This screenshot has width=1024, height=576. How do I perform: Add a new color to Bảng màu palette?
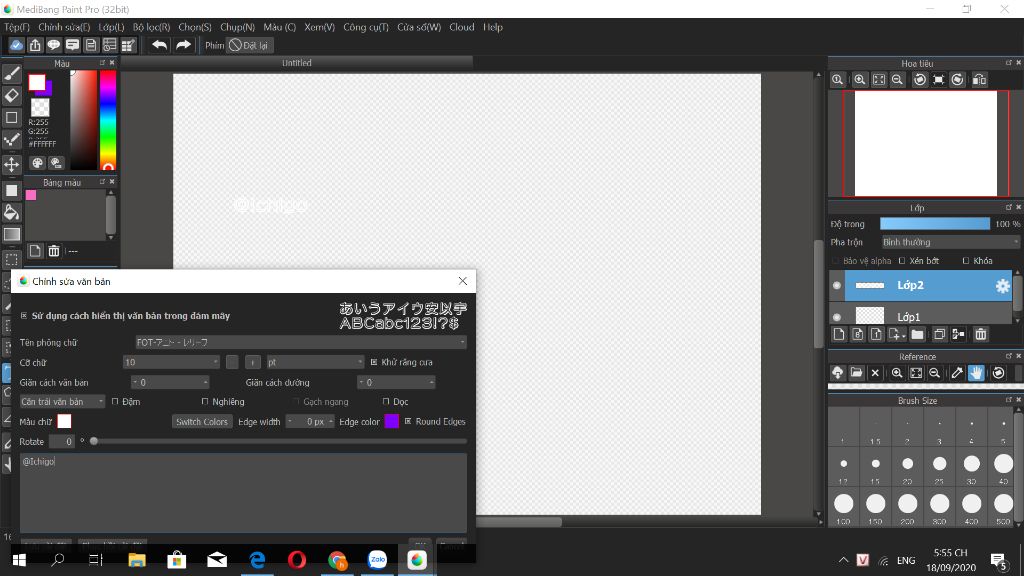coord(35,251)
